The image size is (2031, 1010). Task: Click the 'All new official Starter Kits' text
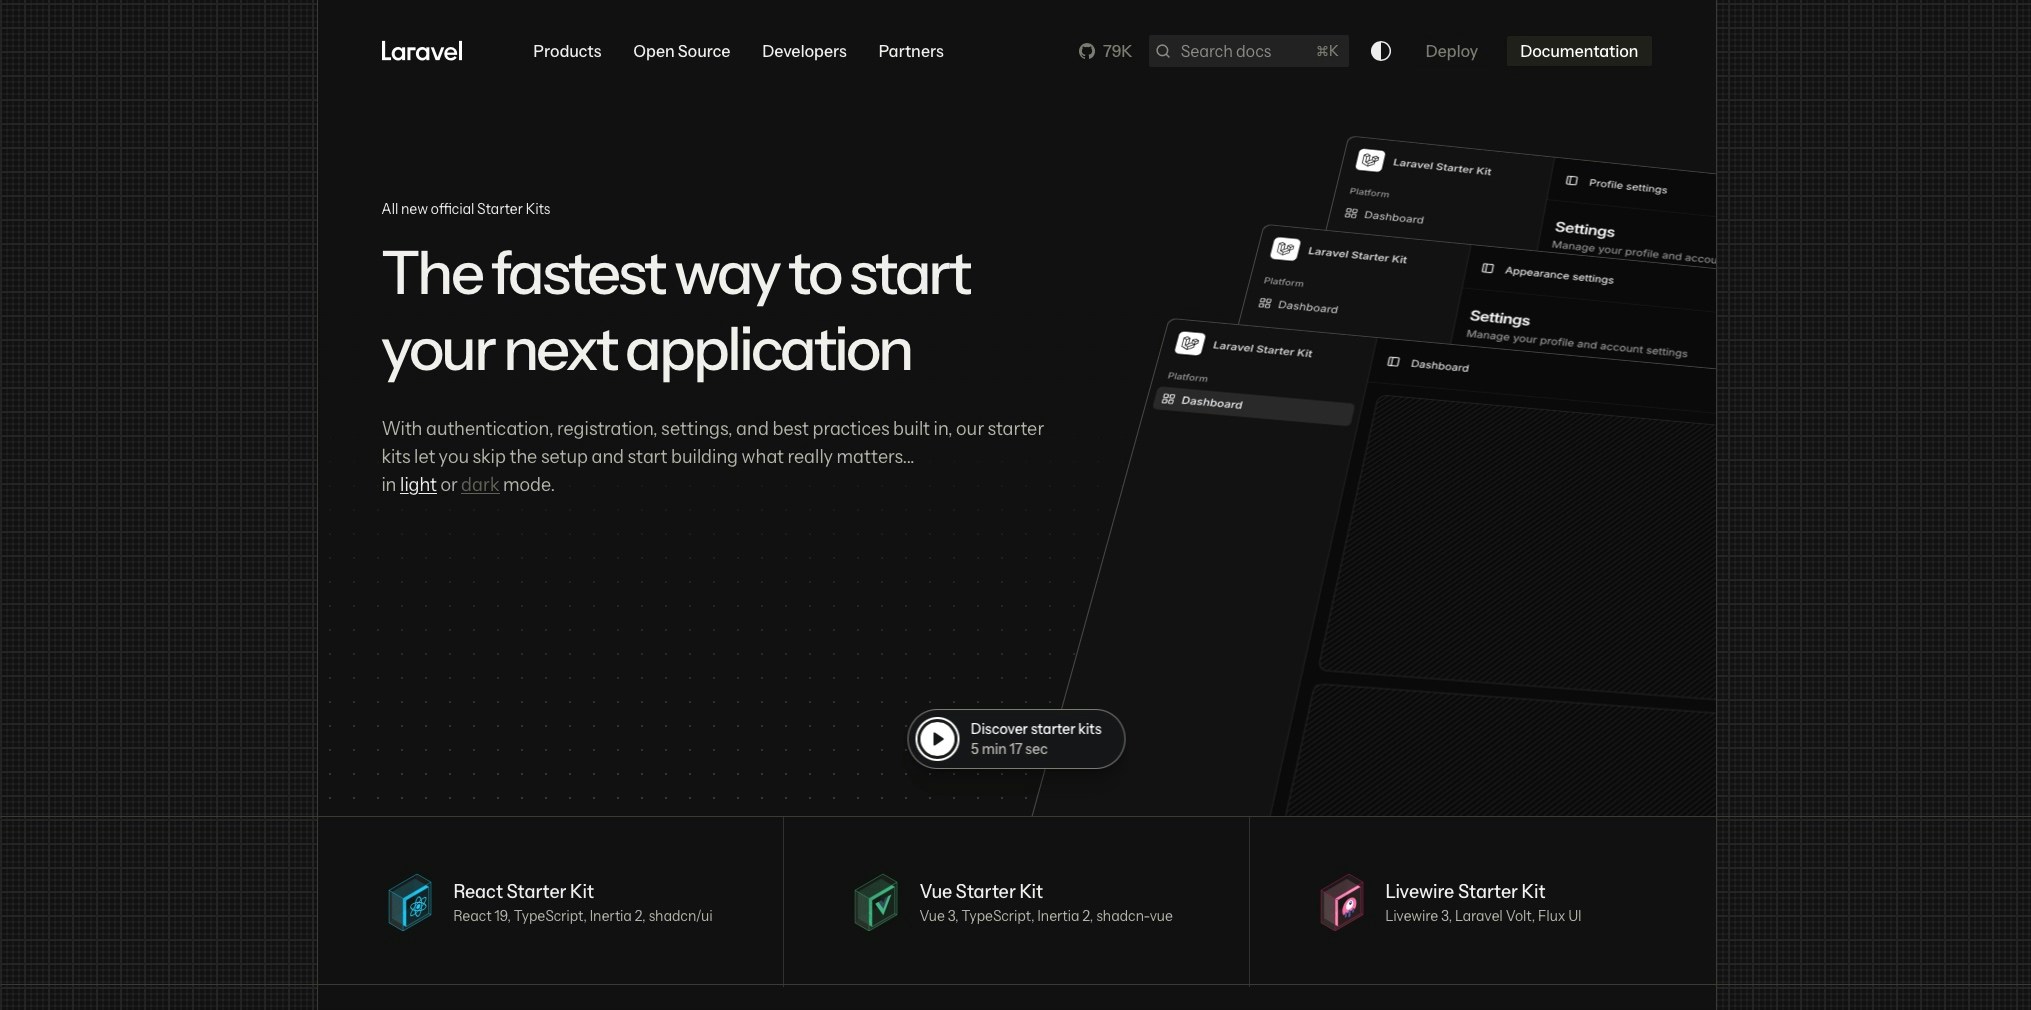click(x=466, y=209)
